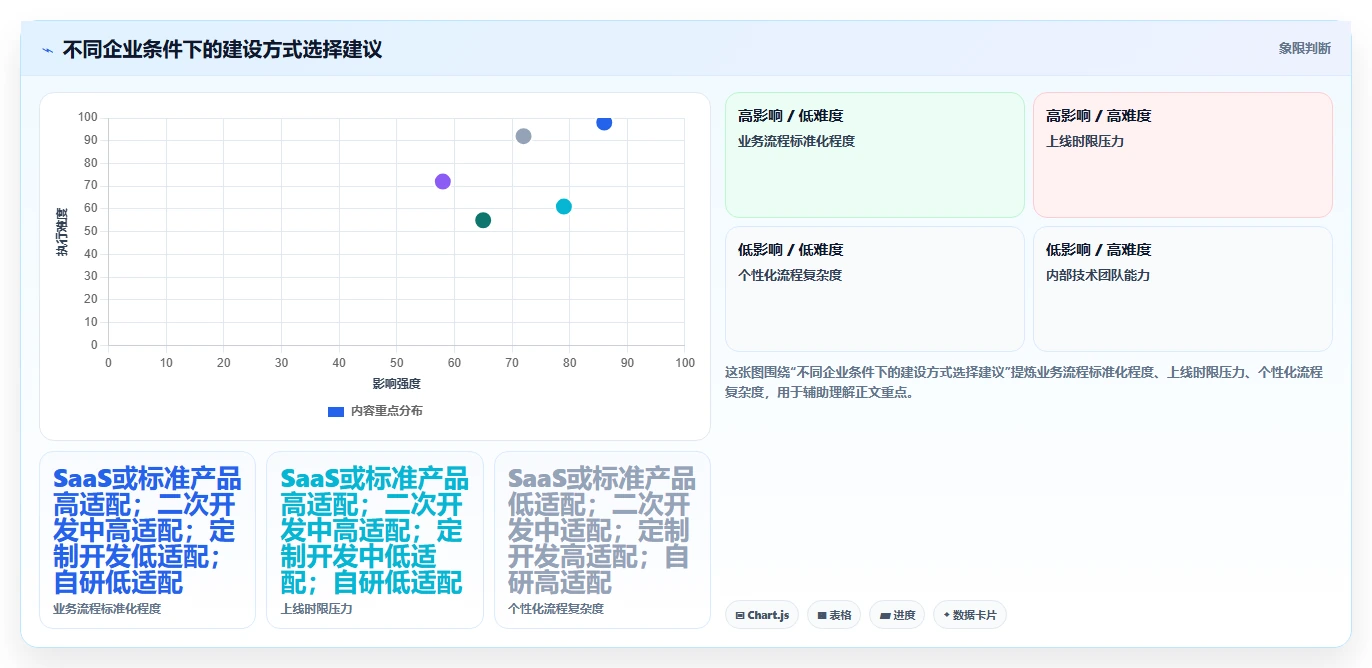1372x668 pixels.
Task: Select the gray scatter point
Action: (523, 136)
